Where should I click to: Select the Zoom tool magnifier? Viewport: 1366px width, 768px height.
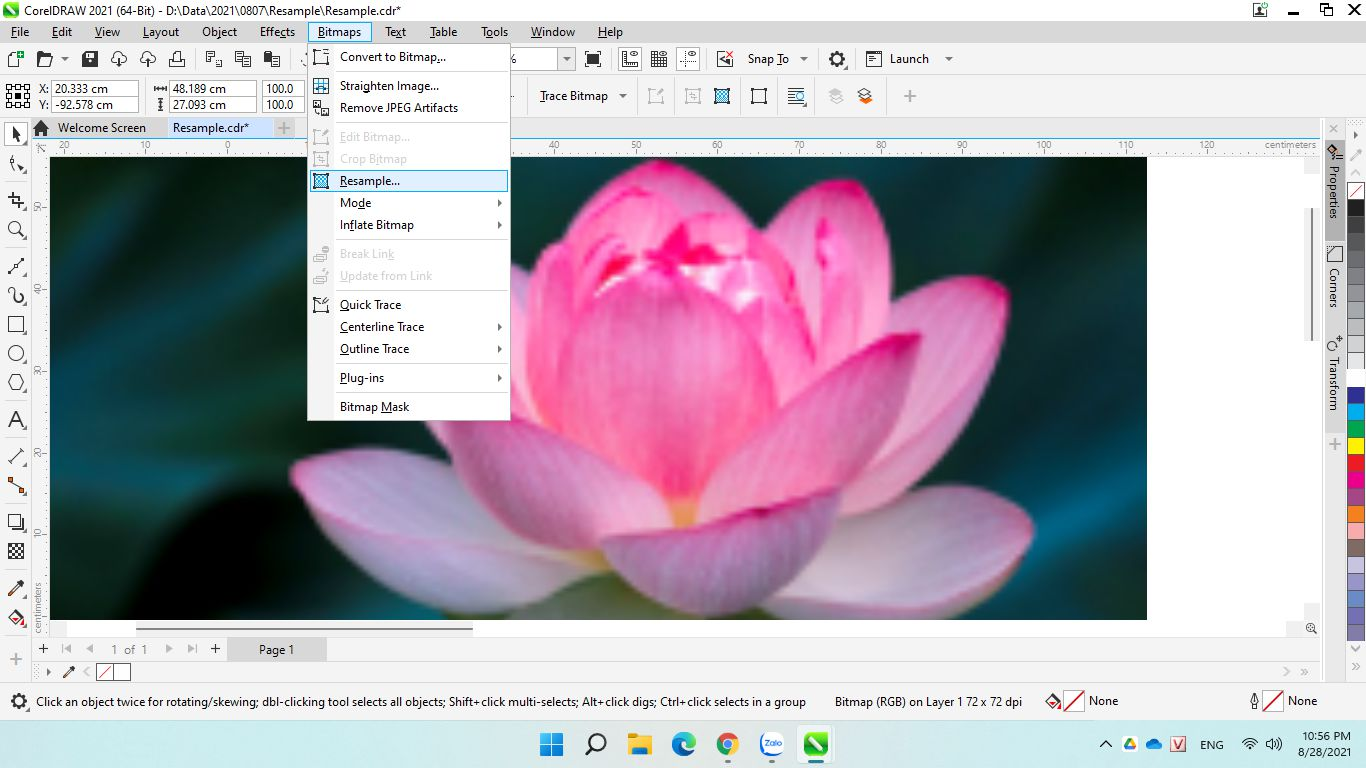click(16, 230)
